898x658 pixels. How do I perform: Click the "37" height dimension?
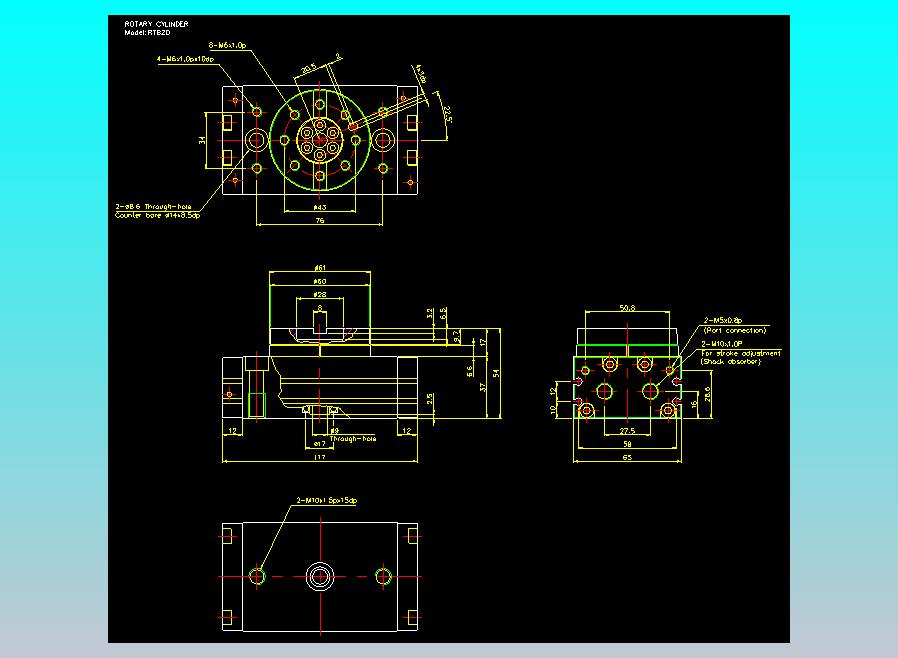pyautogui.click(x=483, y=388)
